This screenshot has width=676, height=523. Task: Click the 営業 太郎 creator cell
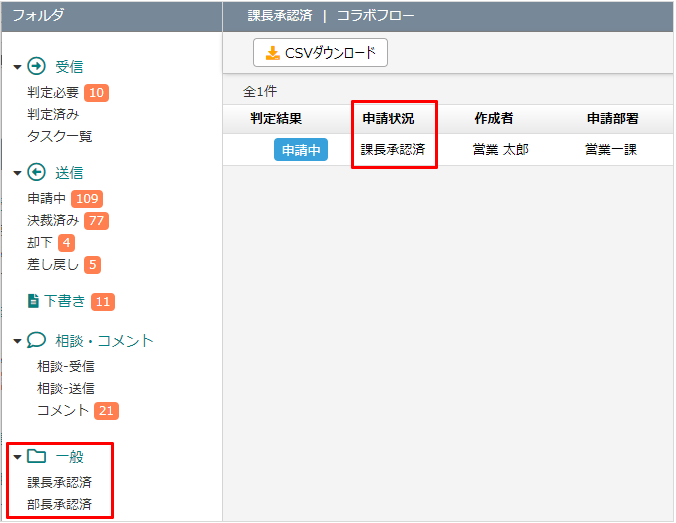pyautogui.click(x=501, y=150)
